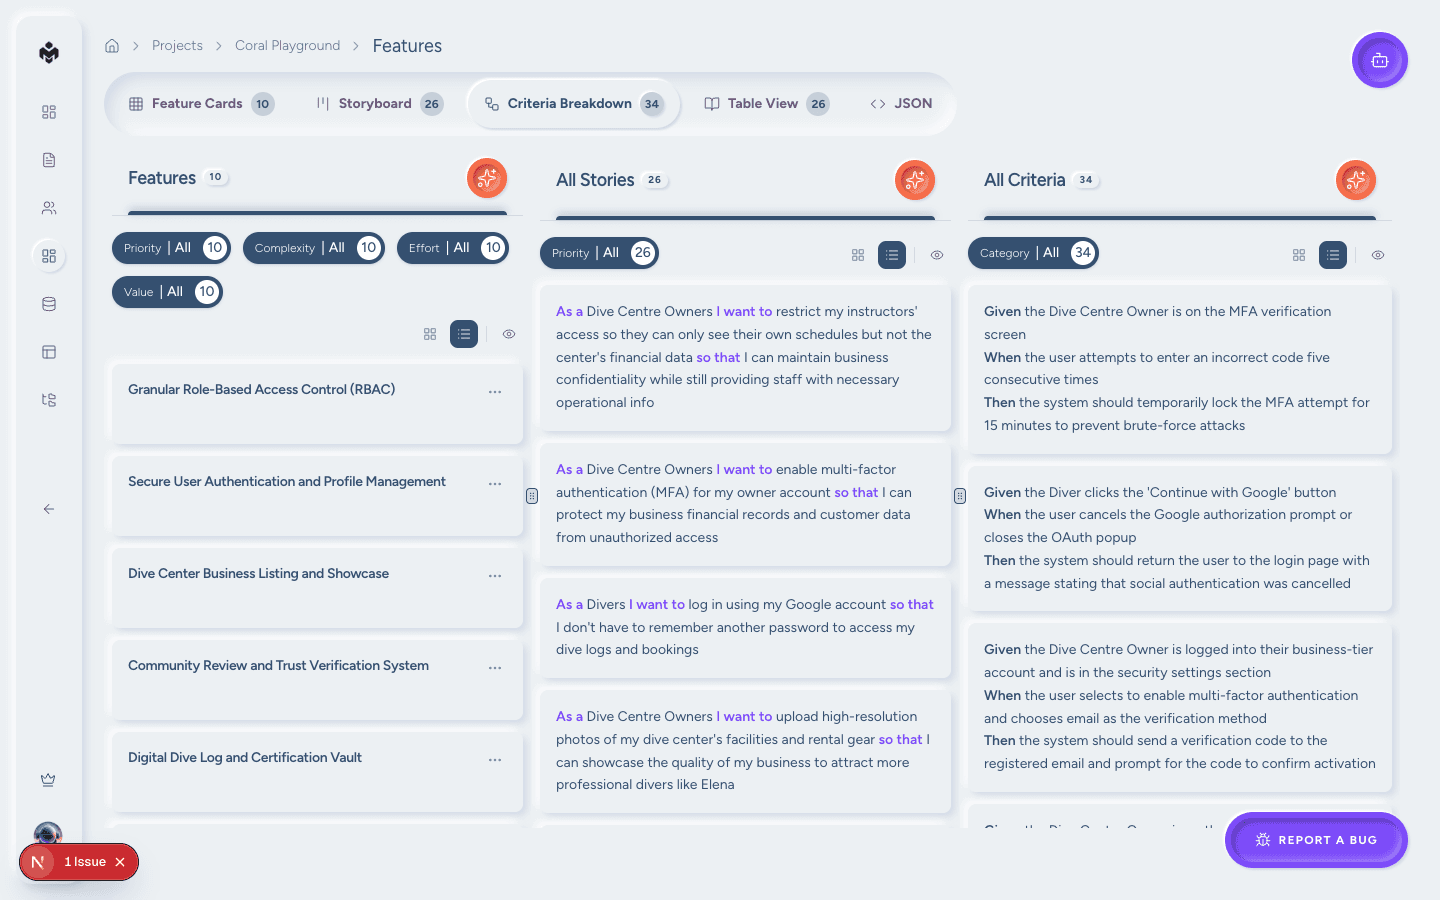1440x900 pixels.
Task: Click the AI sparkle icon beside All Criteria header
Action: tap(1355, 180)
